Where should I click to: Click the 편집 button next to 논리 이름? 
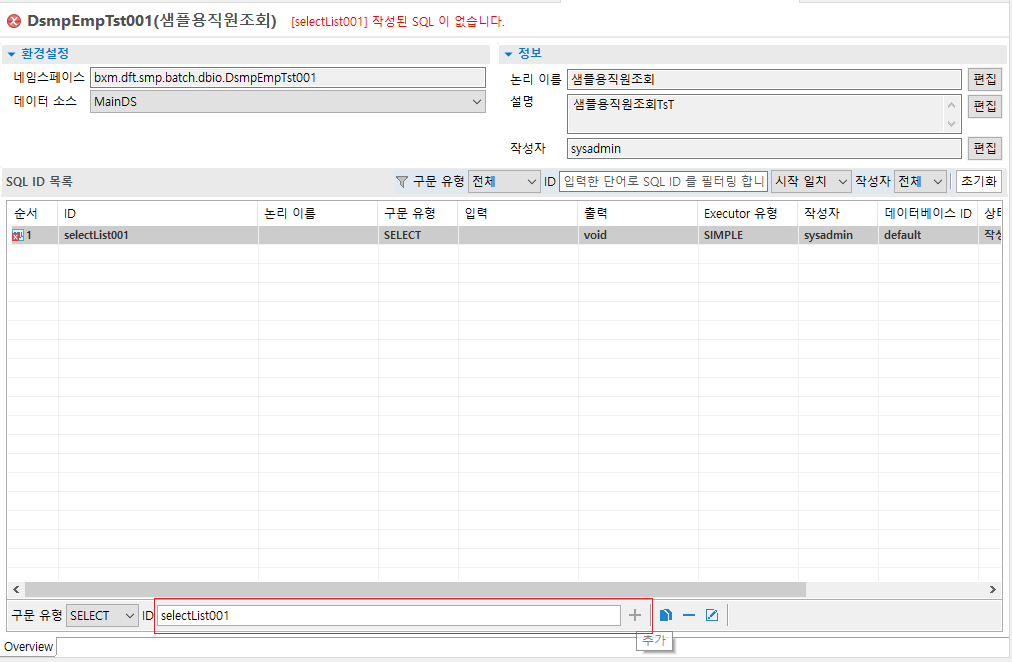985,78
